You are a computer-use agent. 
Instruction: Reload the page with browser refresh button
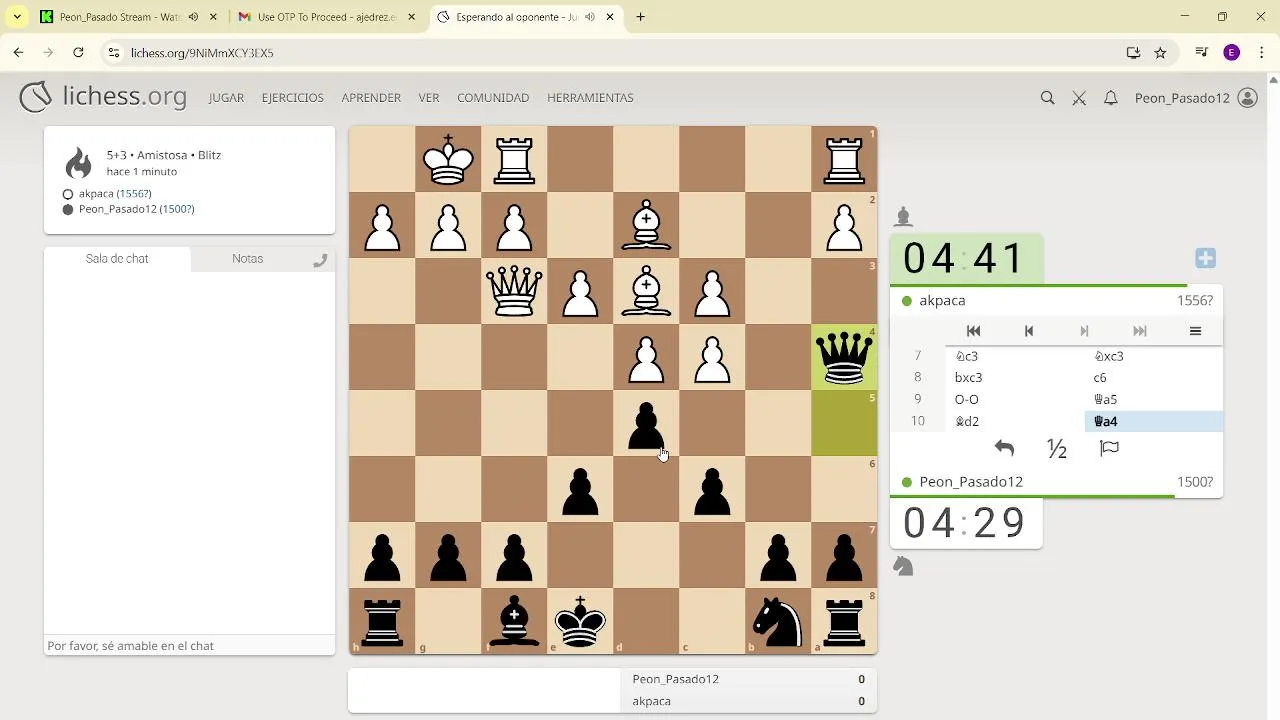click(78, 53)
